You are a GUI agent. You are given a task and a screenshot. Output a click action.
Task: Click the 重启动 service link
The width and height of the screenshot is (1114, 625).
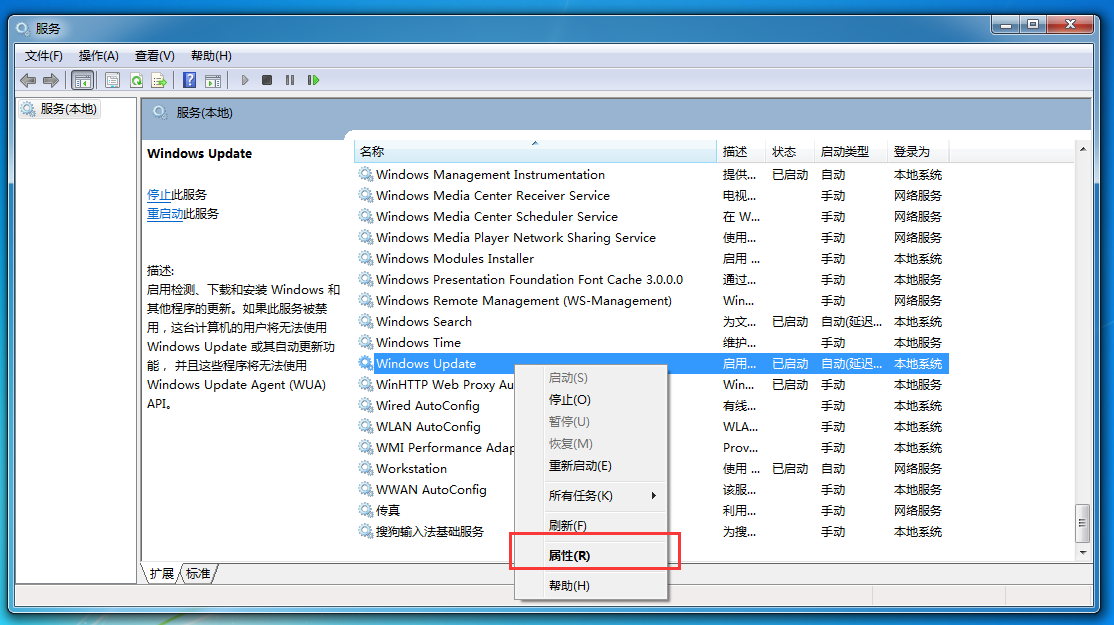165,214
